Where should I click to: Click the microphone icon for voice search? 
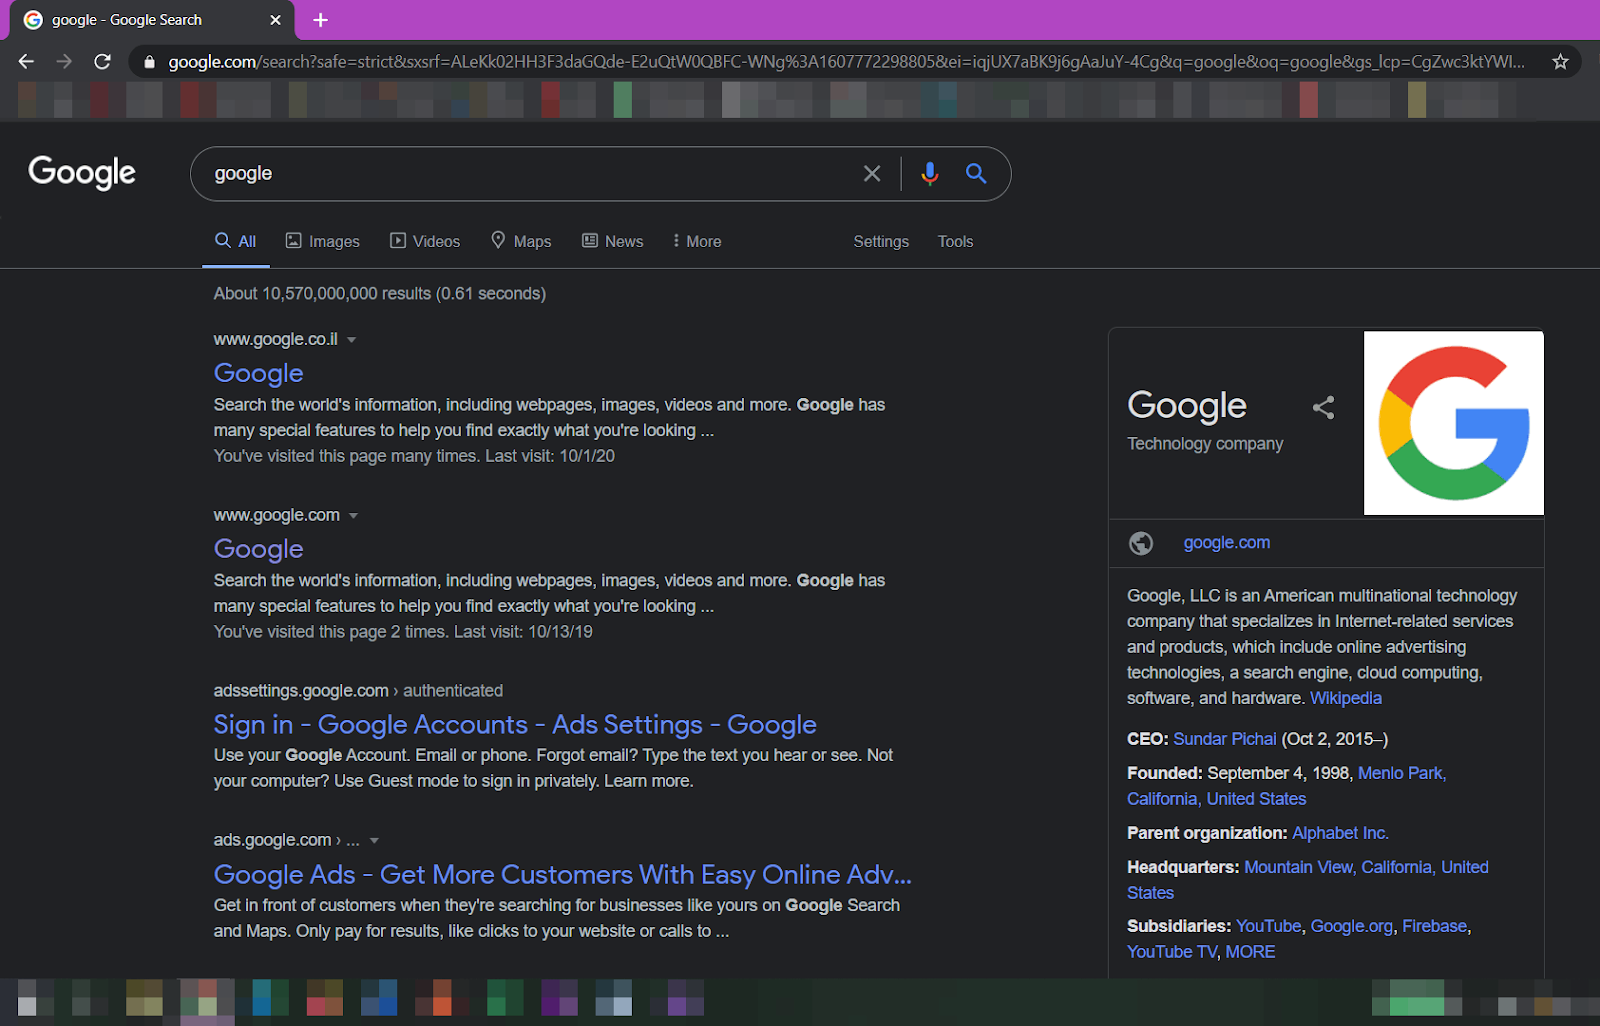930,173
